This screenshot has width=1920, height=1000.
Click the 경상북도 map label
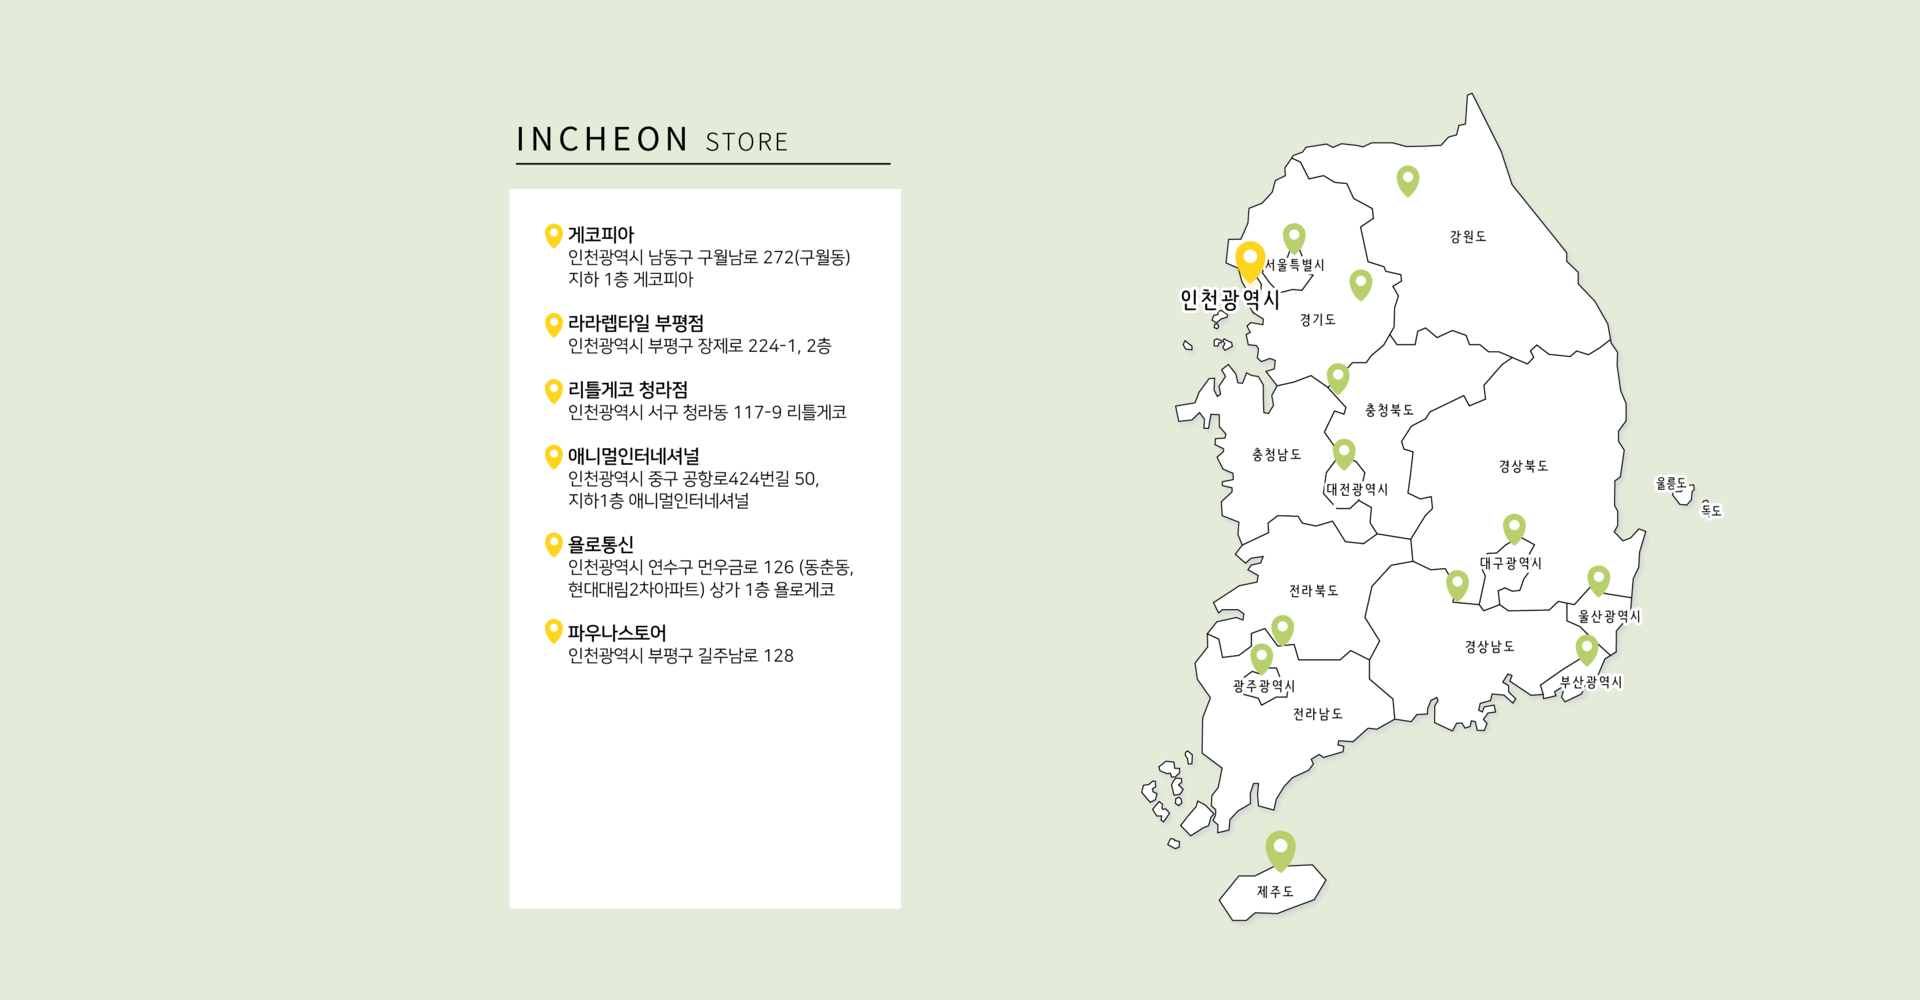[x=1523, y=466]
